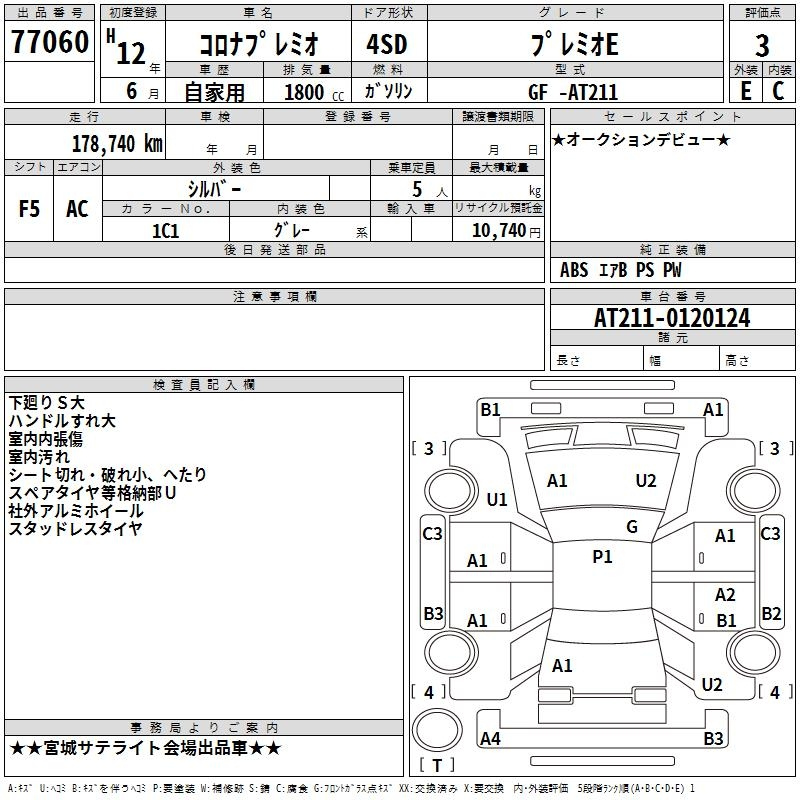Click the P1 mark on the roof

coord(602,556)
